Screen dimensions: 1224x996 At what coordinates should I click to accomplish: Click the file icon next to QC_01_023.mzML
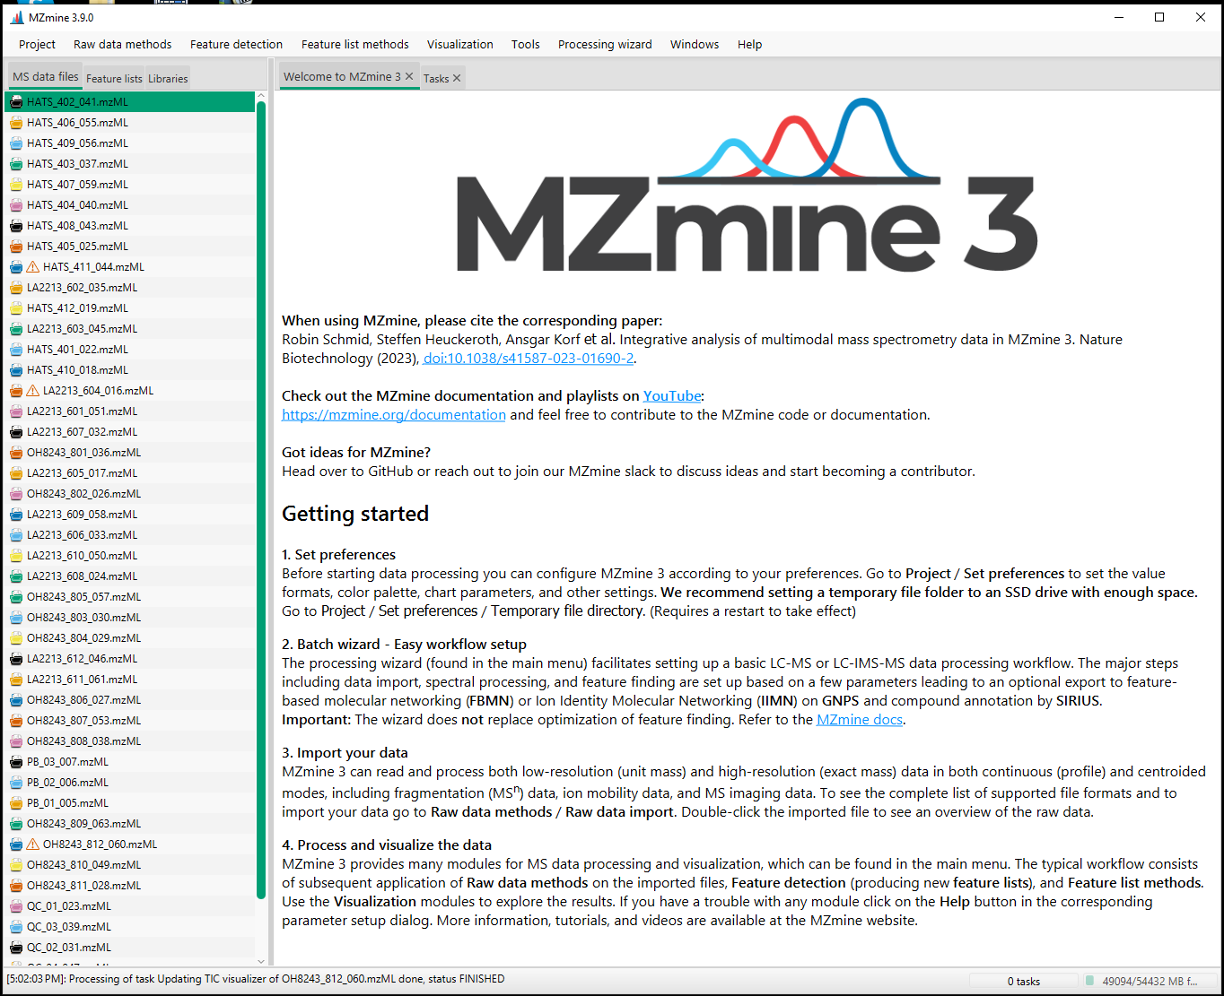pyautogui.click(x=16, y=906)
